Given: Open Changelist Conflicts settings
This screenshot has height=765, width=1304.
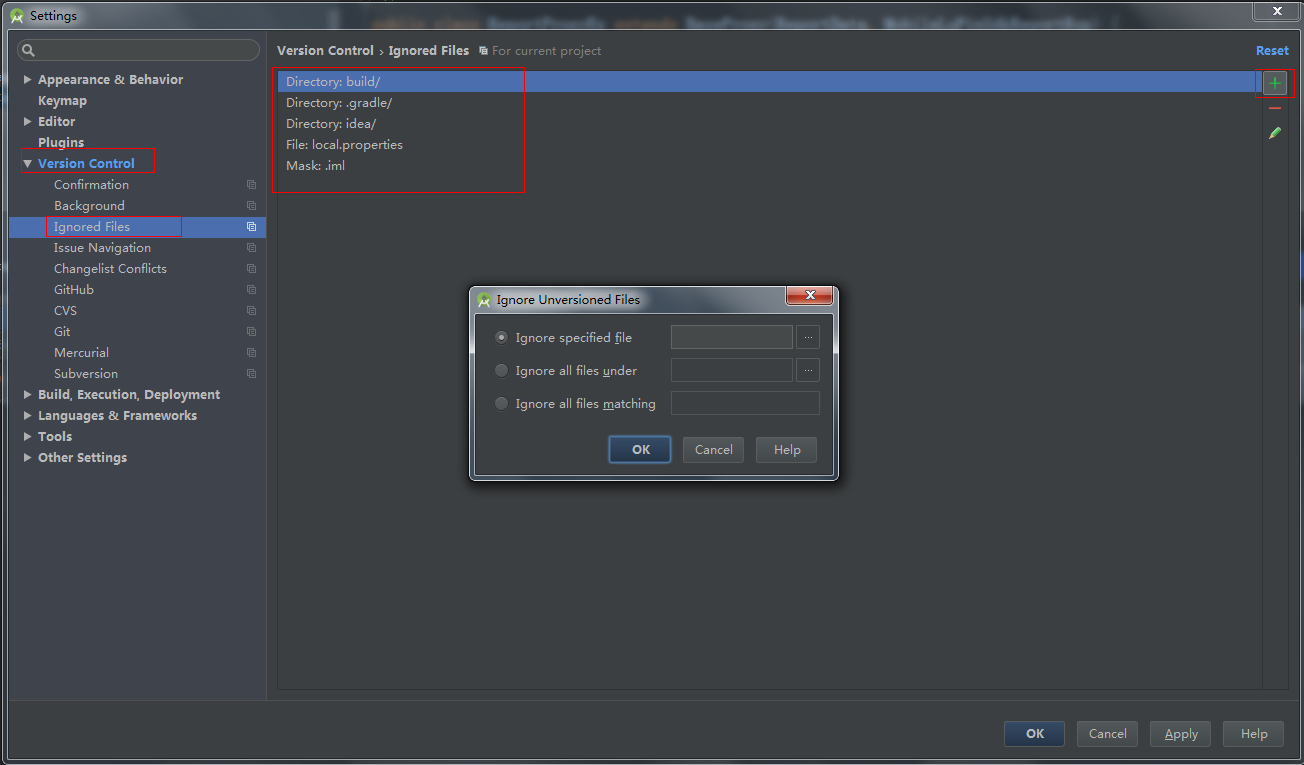Looking at the screenshot, I should tap(110, 269).
